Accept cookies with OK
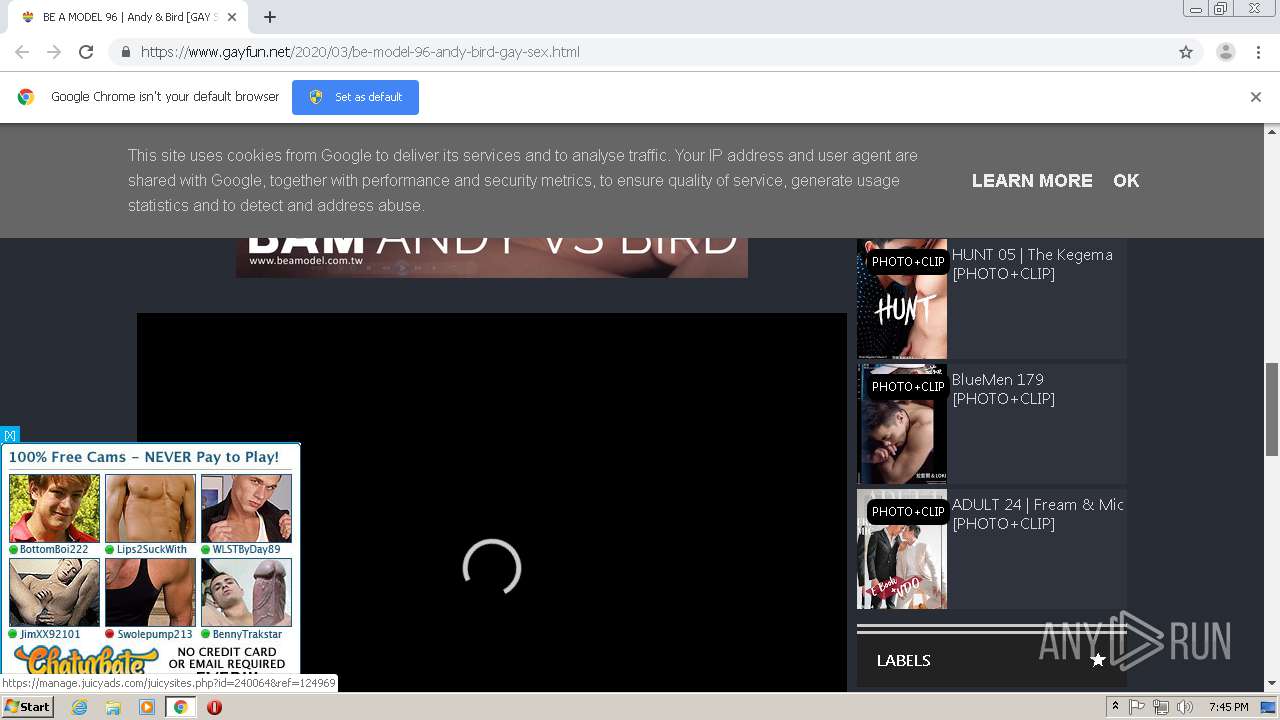 [x=1126, y=181]
